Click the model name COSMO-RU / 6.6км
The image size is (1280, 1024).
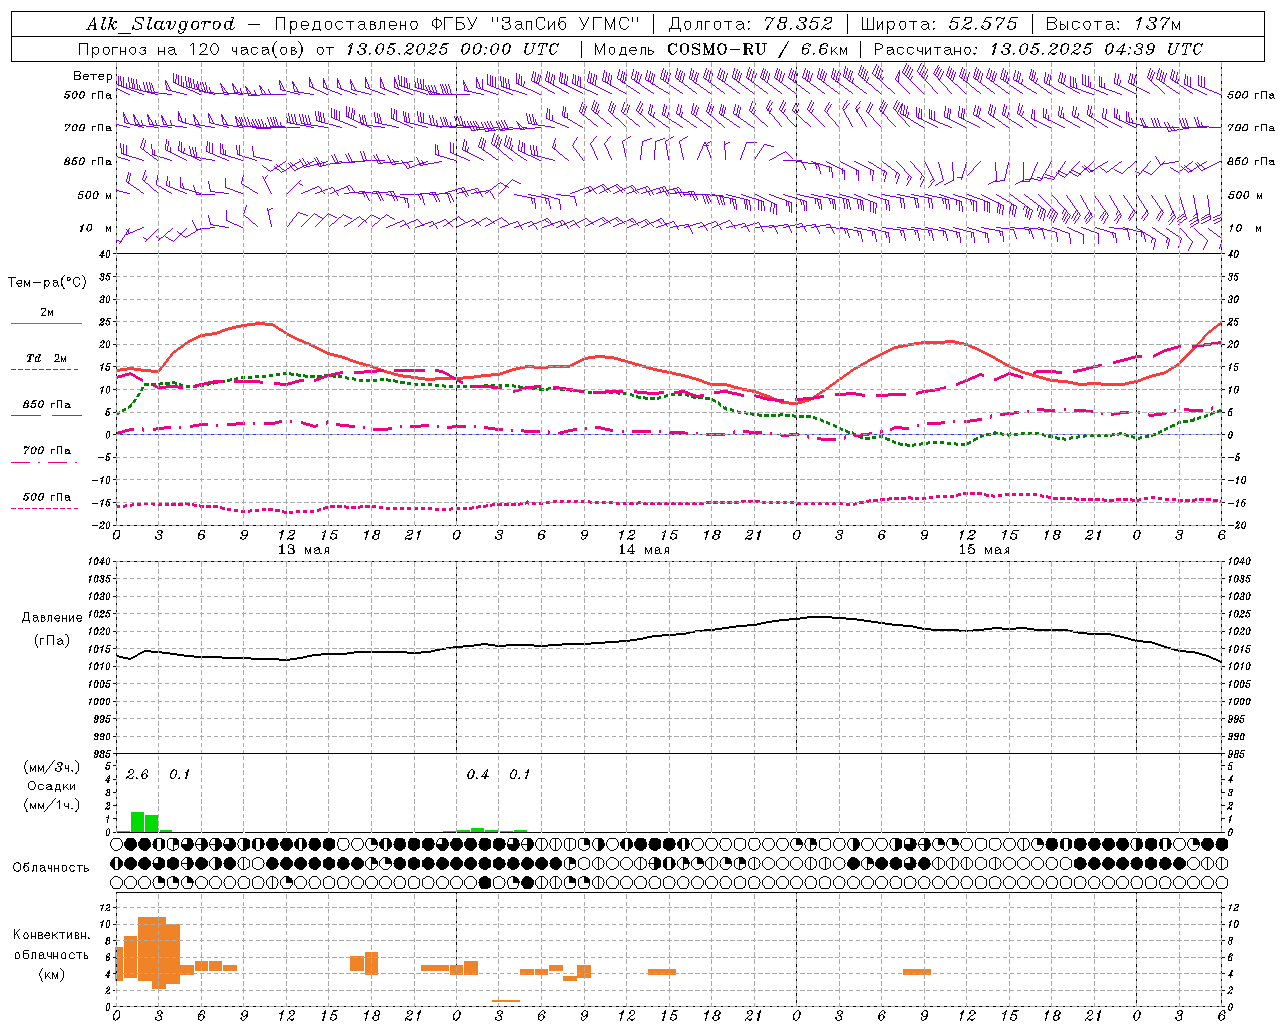758,49
